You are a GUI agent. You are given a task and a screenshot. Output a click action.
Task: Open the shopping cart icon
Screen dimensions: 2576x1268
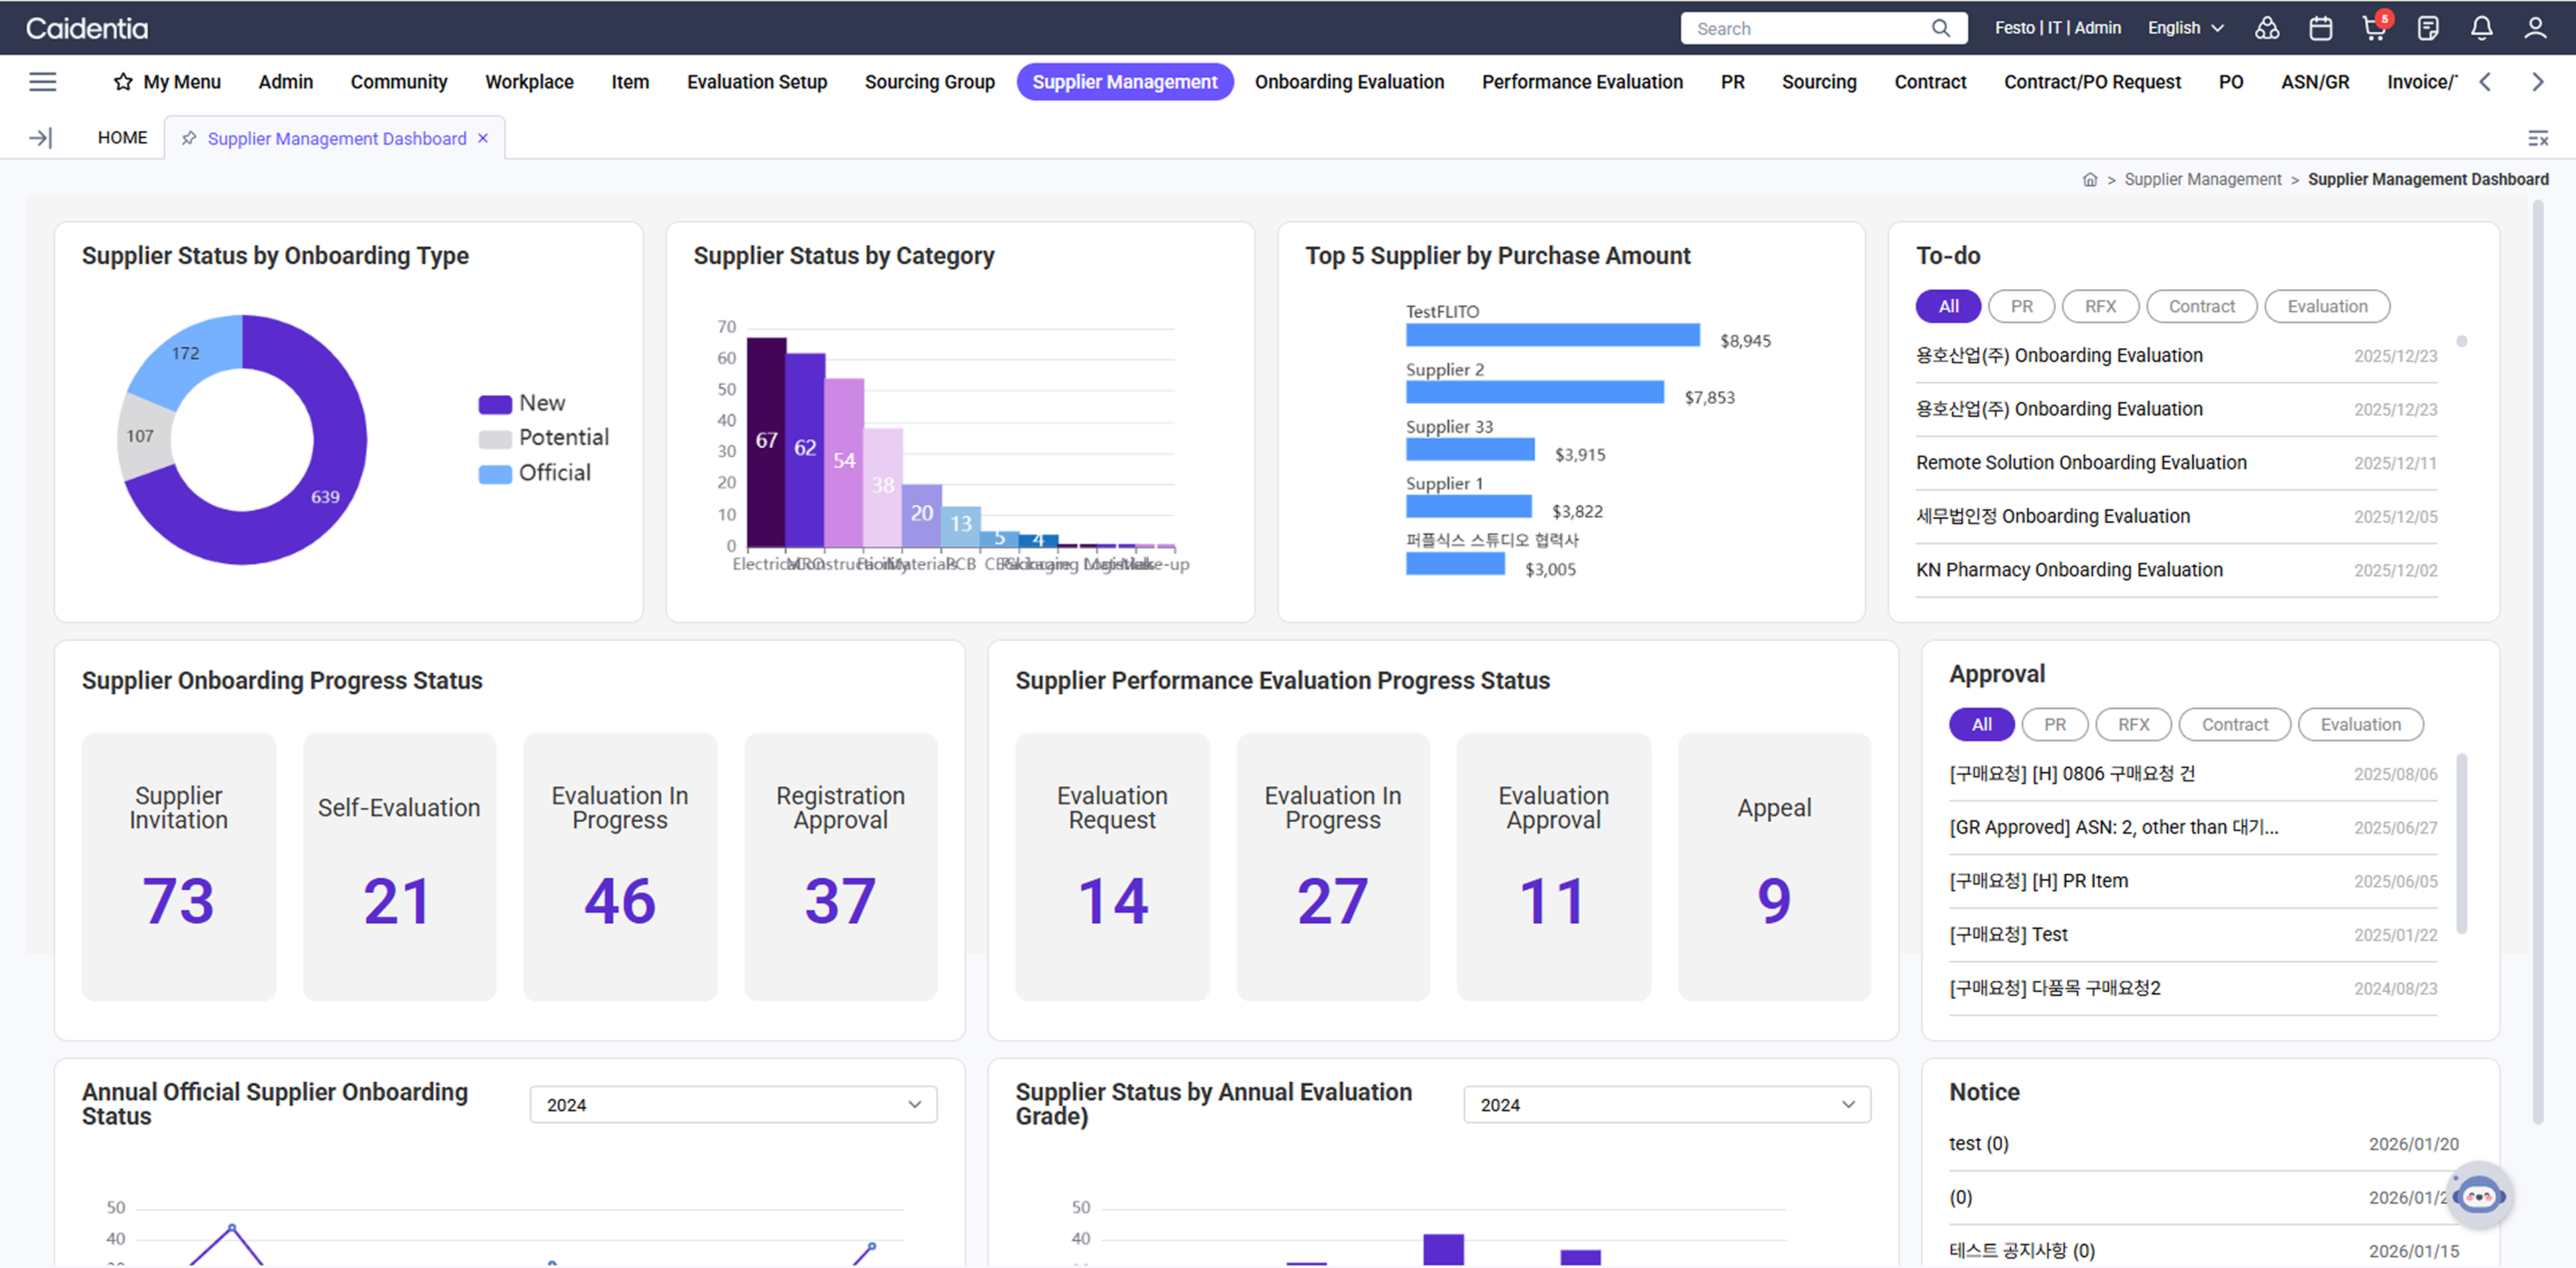tap(2373, 28)
